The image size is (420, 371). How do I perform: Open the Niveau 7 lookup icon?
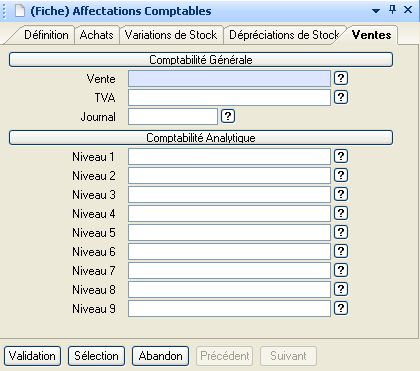click(341, 270)
